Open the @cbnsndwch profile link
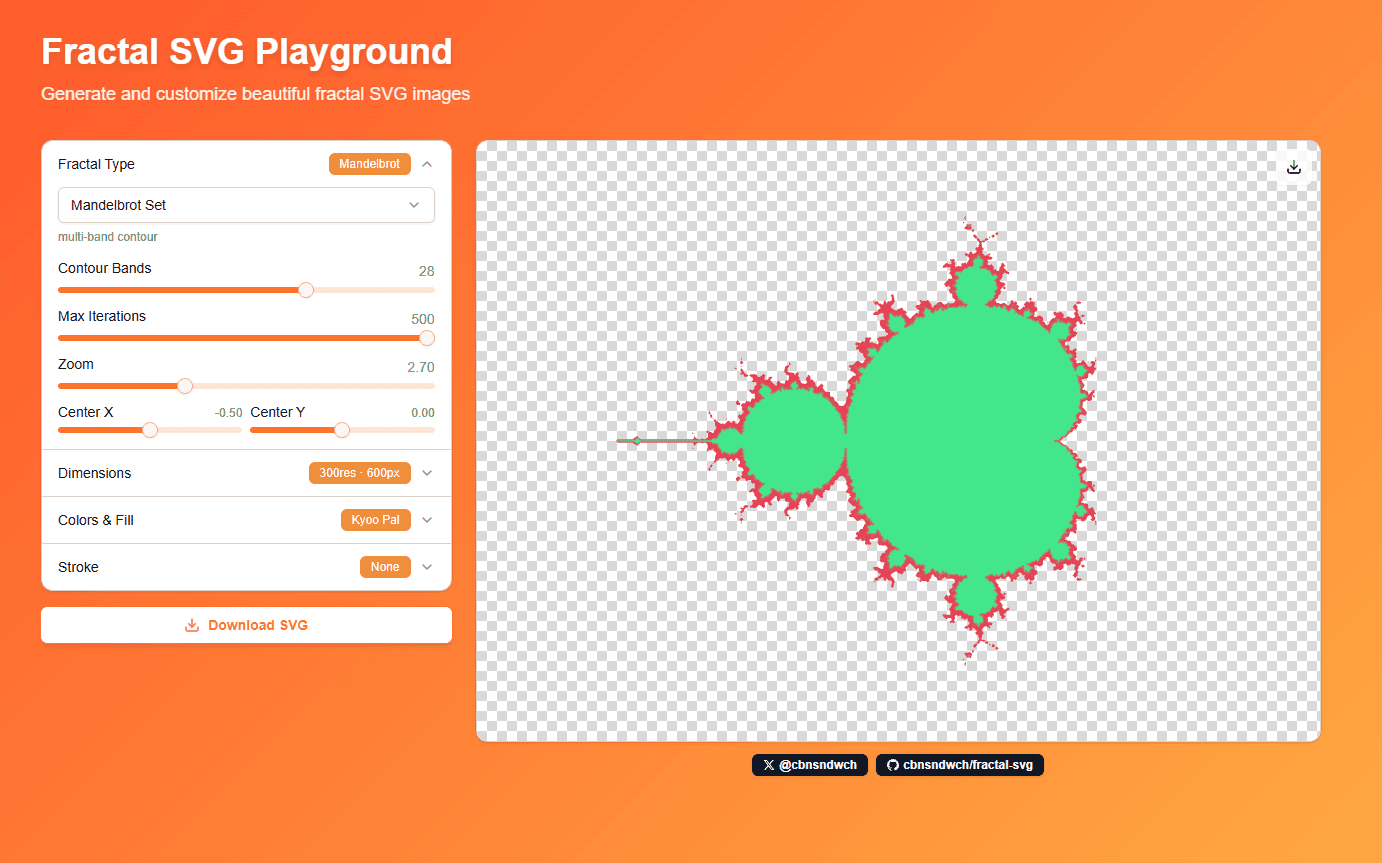1382x863 pixels. (810, 765)
